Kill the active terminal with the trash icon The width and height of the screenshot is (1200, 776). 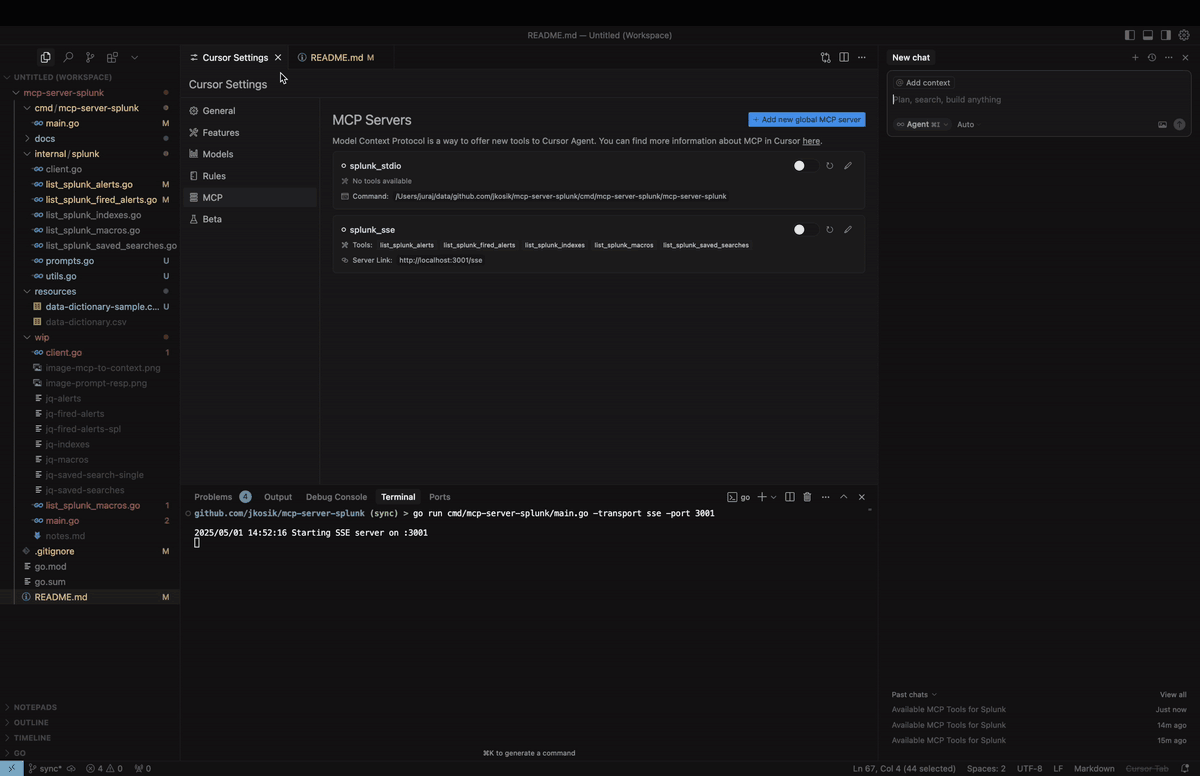pos(807,496)
